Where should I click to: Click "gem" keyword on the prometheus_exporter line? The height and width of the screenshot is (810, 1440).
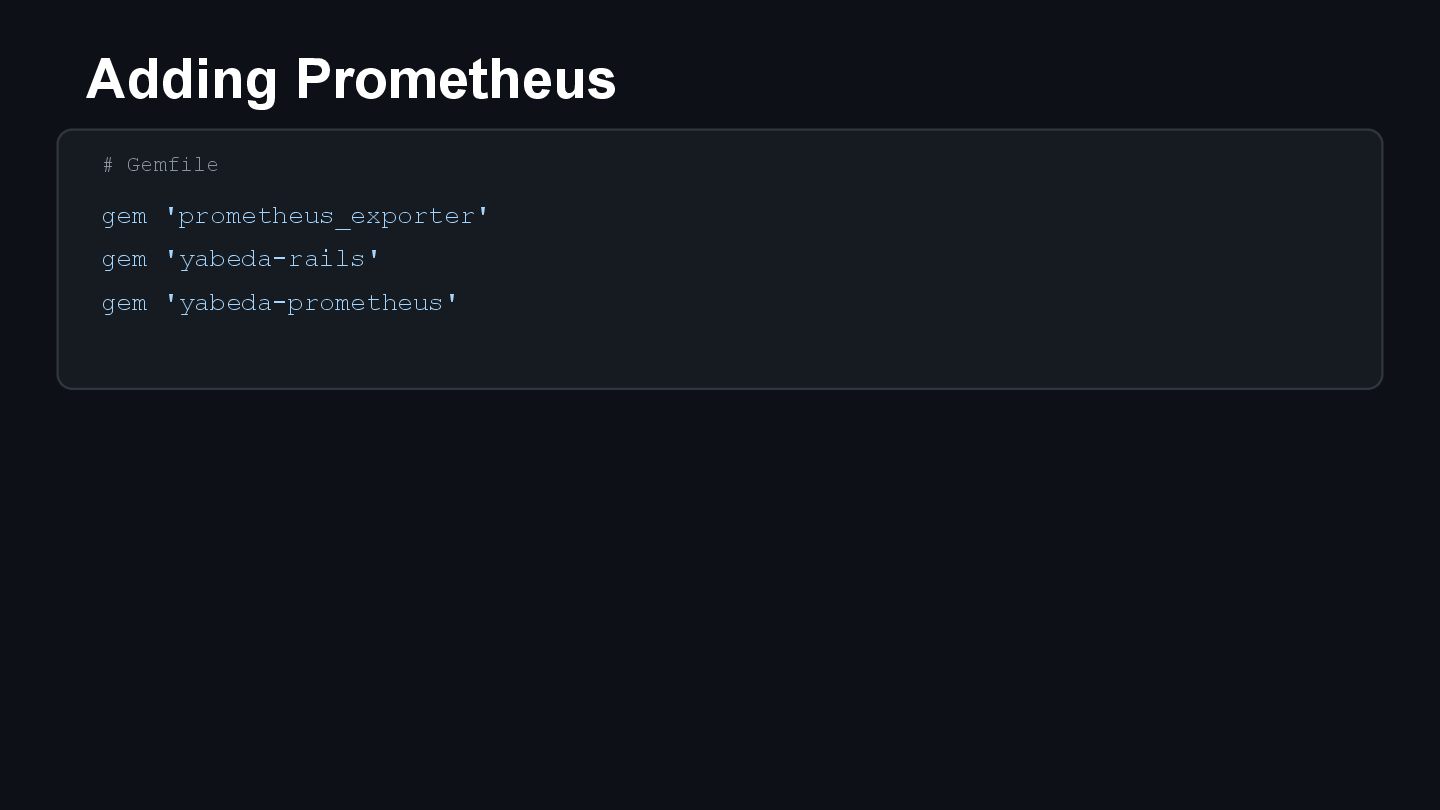tap(124, 217)
